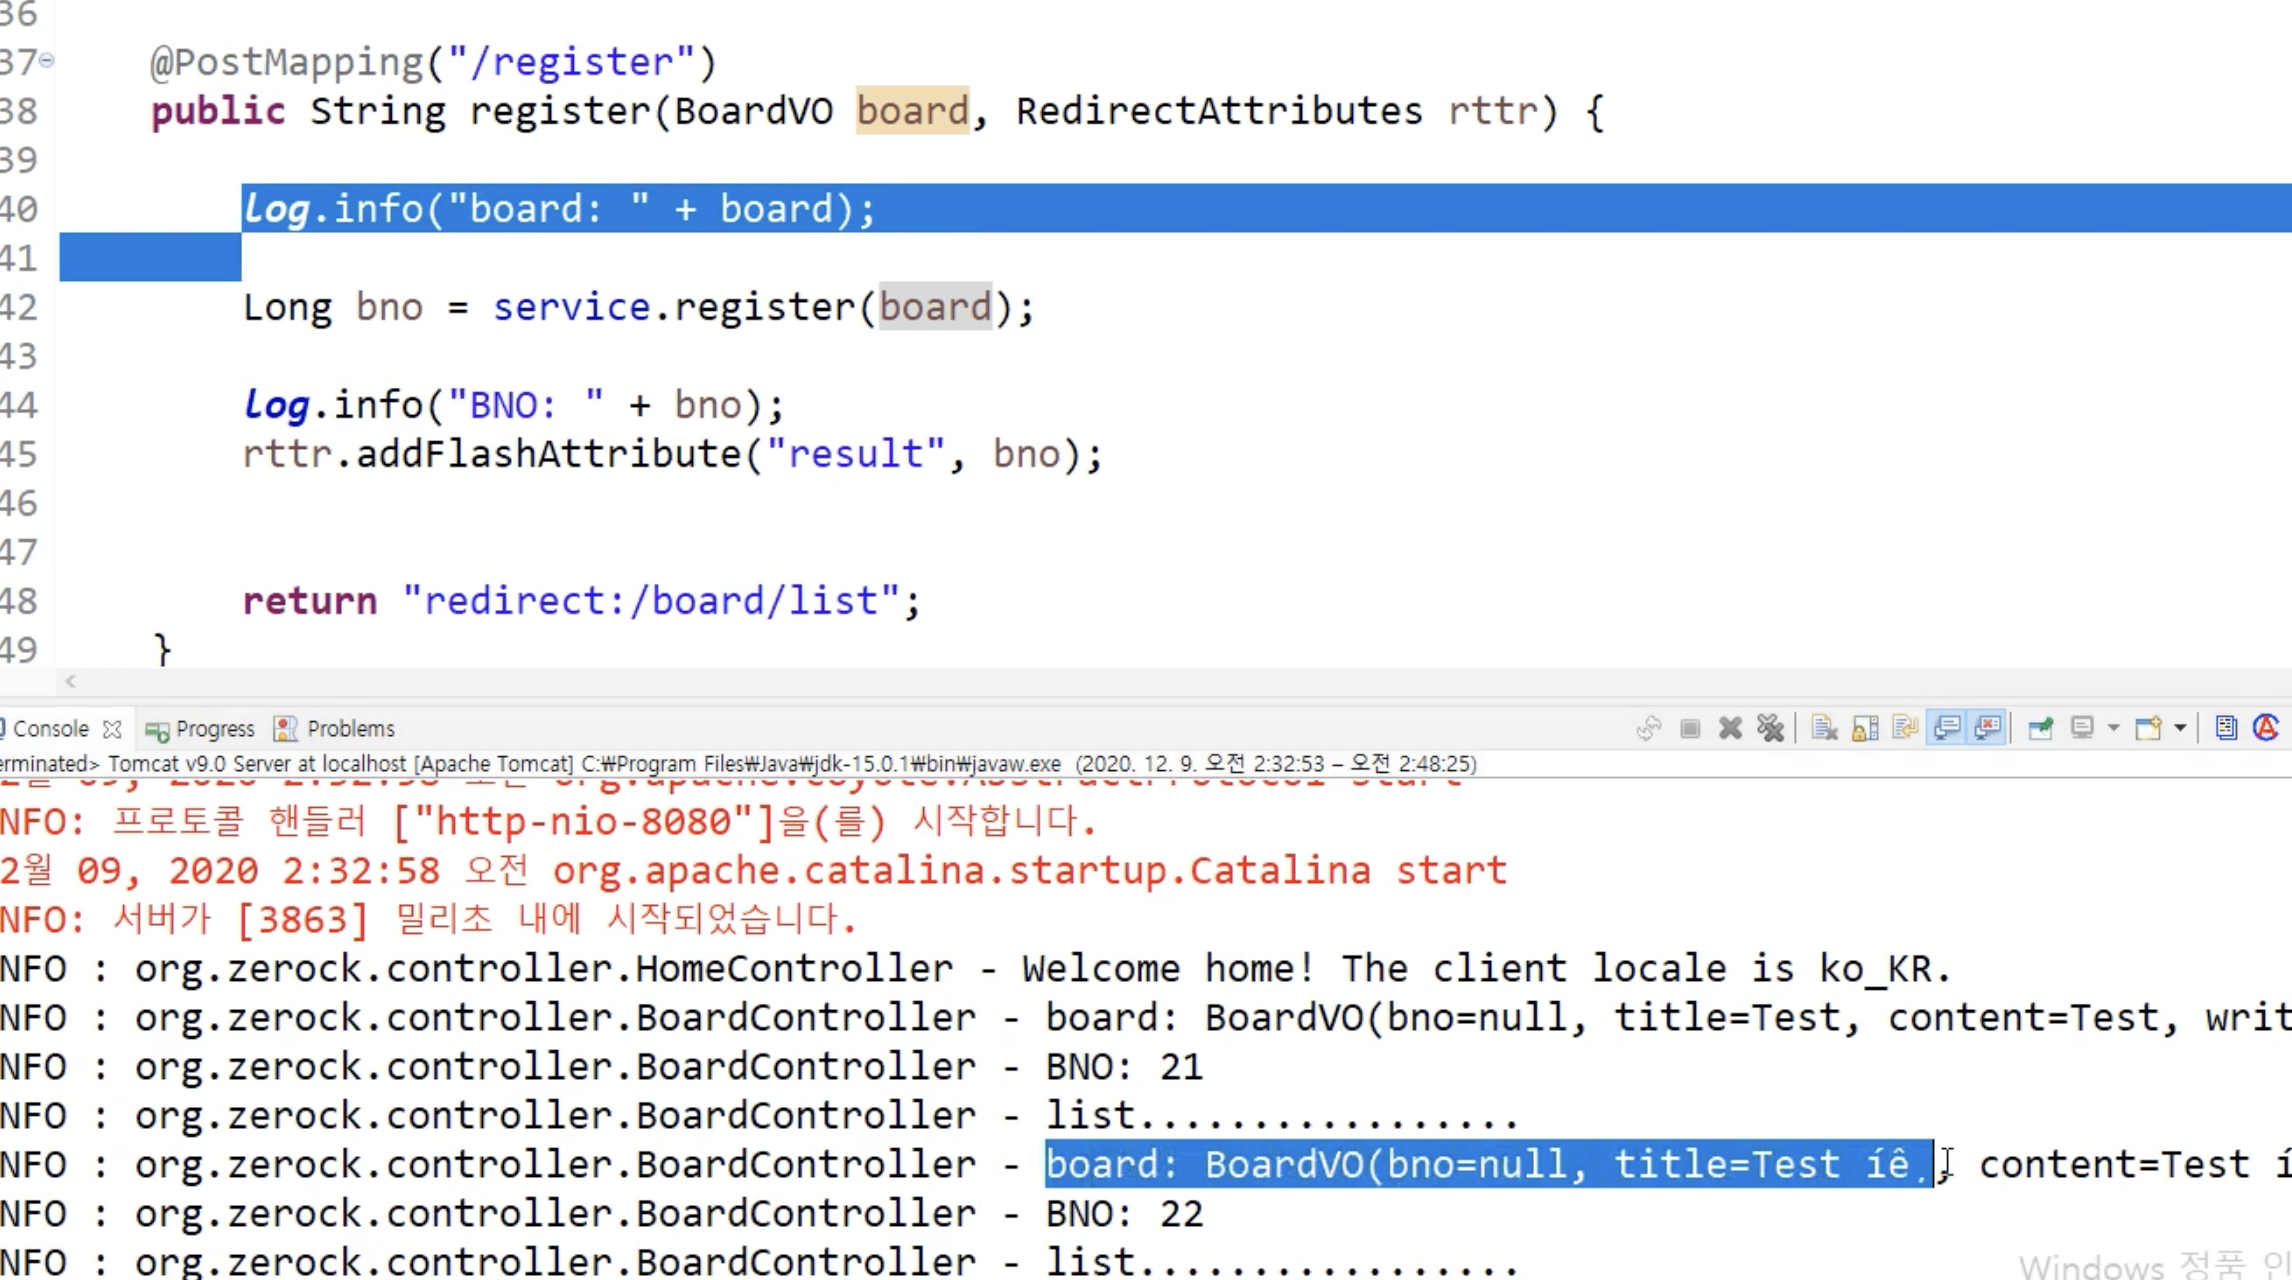
Task: Click the Open Console window icon
Action: tap(2148, 728)
